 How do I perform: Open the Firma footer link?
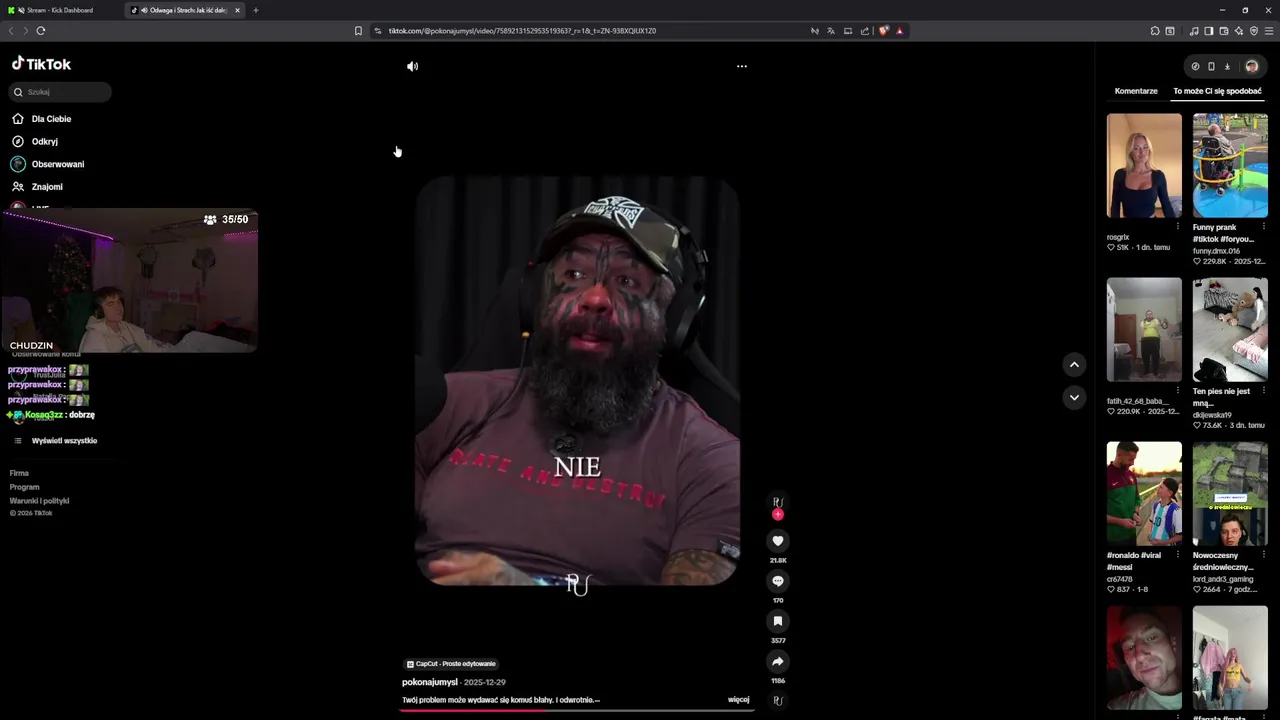19,473
